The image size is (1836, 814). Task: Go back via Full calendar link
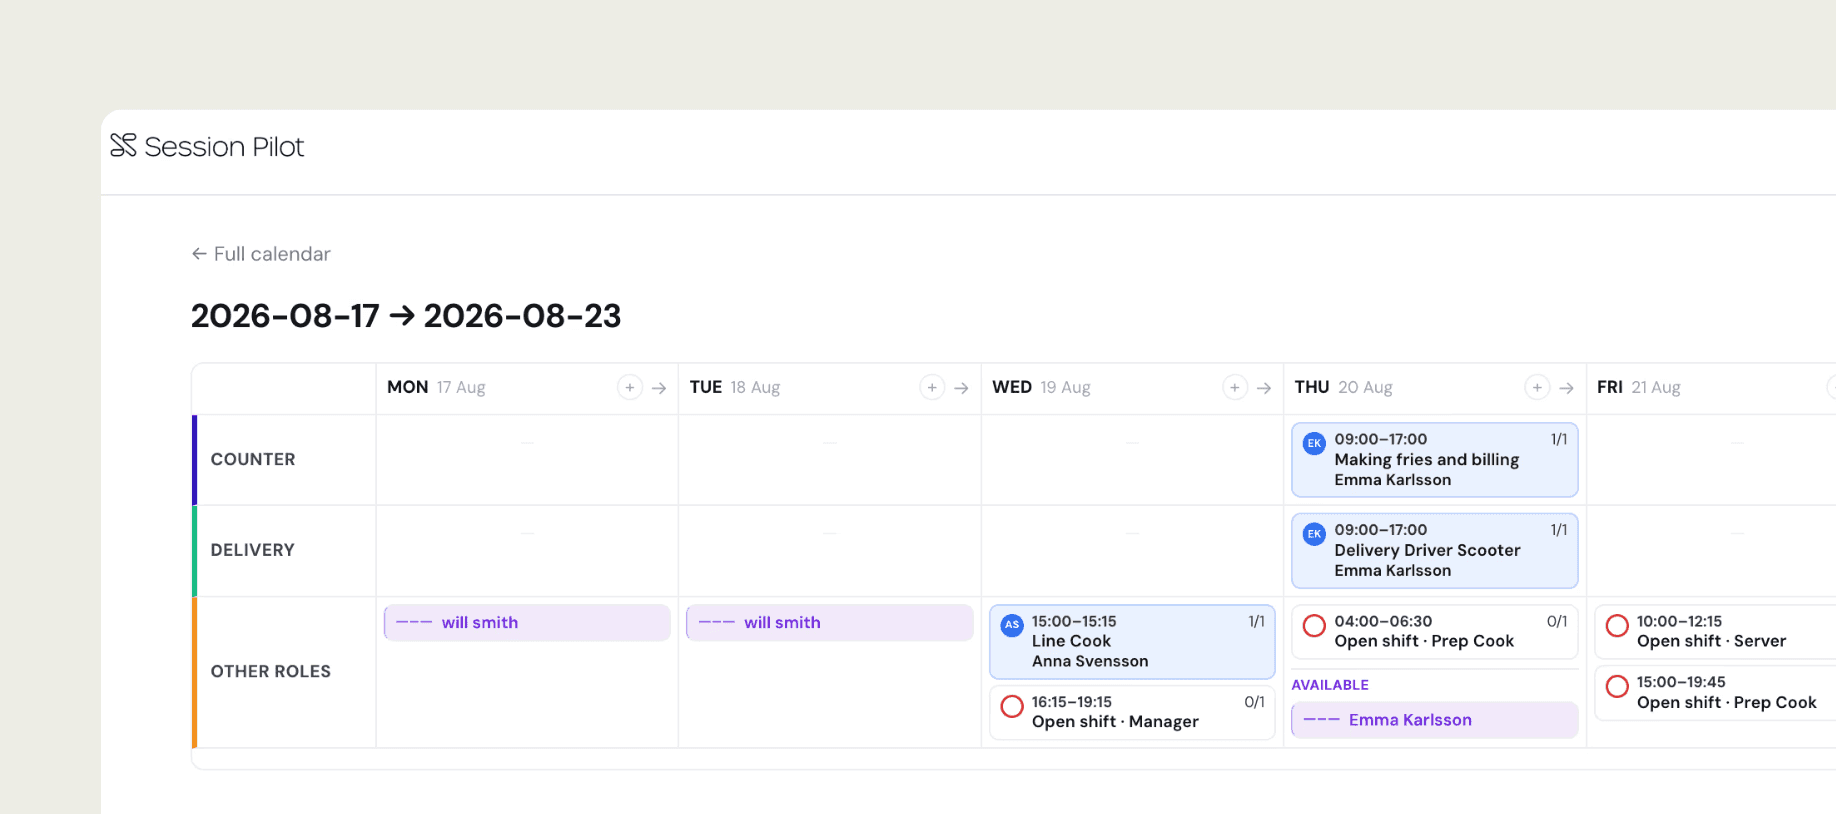click(x=261, y=254)
